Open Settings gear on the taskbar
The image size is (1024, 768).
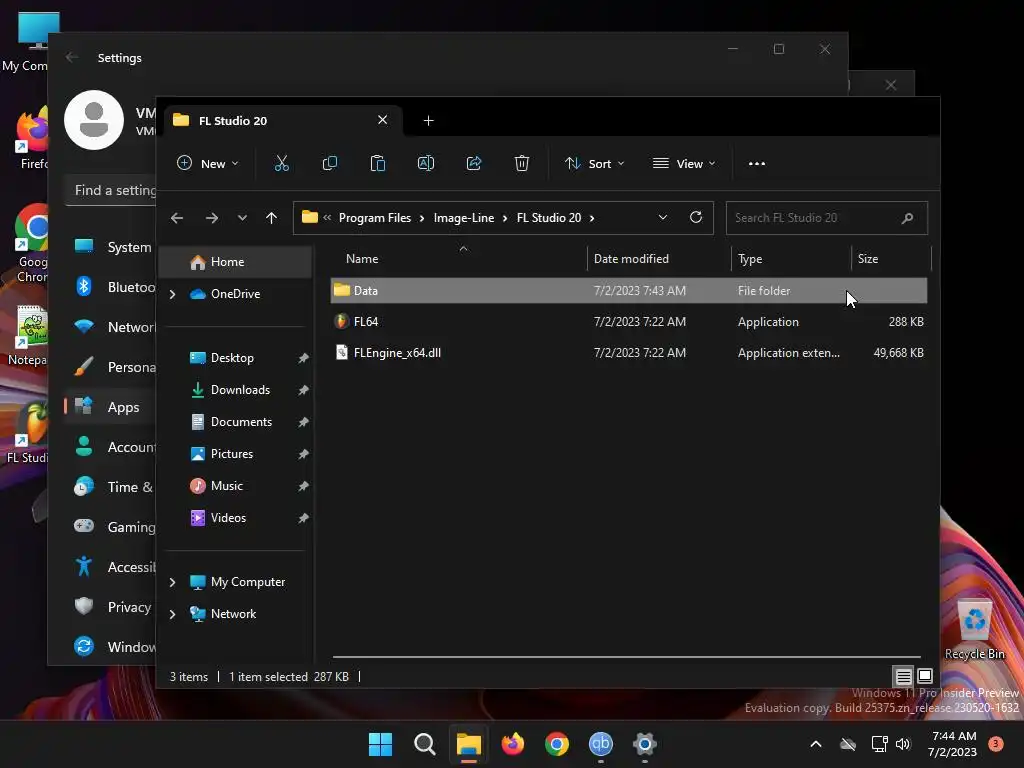[x=645, y=744]
